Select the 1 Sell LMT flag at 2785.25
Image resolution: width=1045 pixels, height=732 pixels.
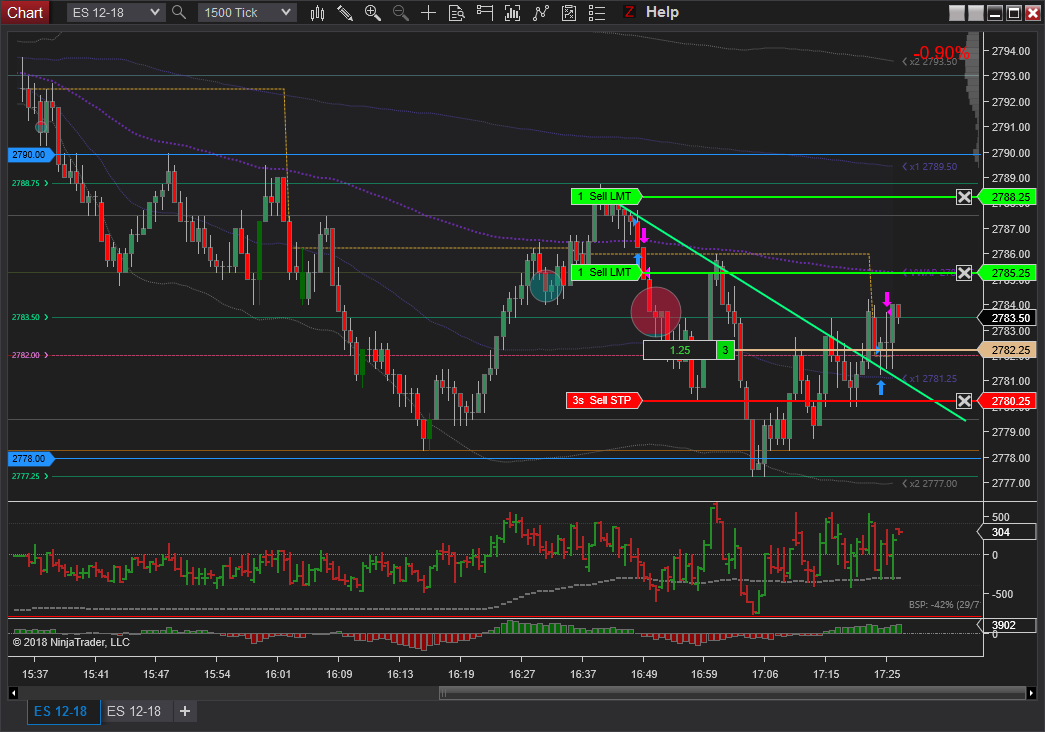pyautogui.click(x=606, y=273)
